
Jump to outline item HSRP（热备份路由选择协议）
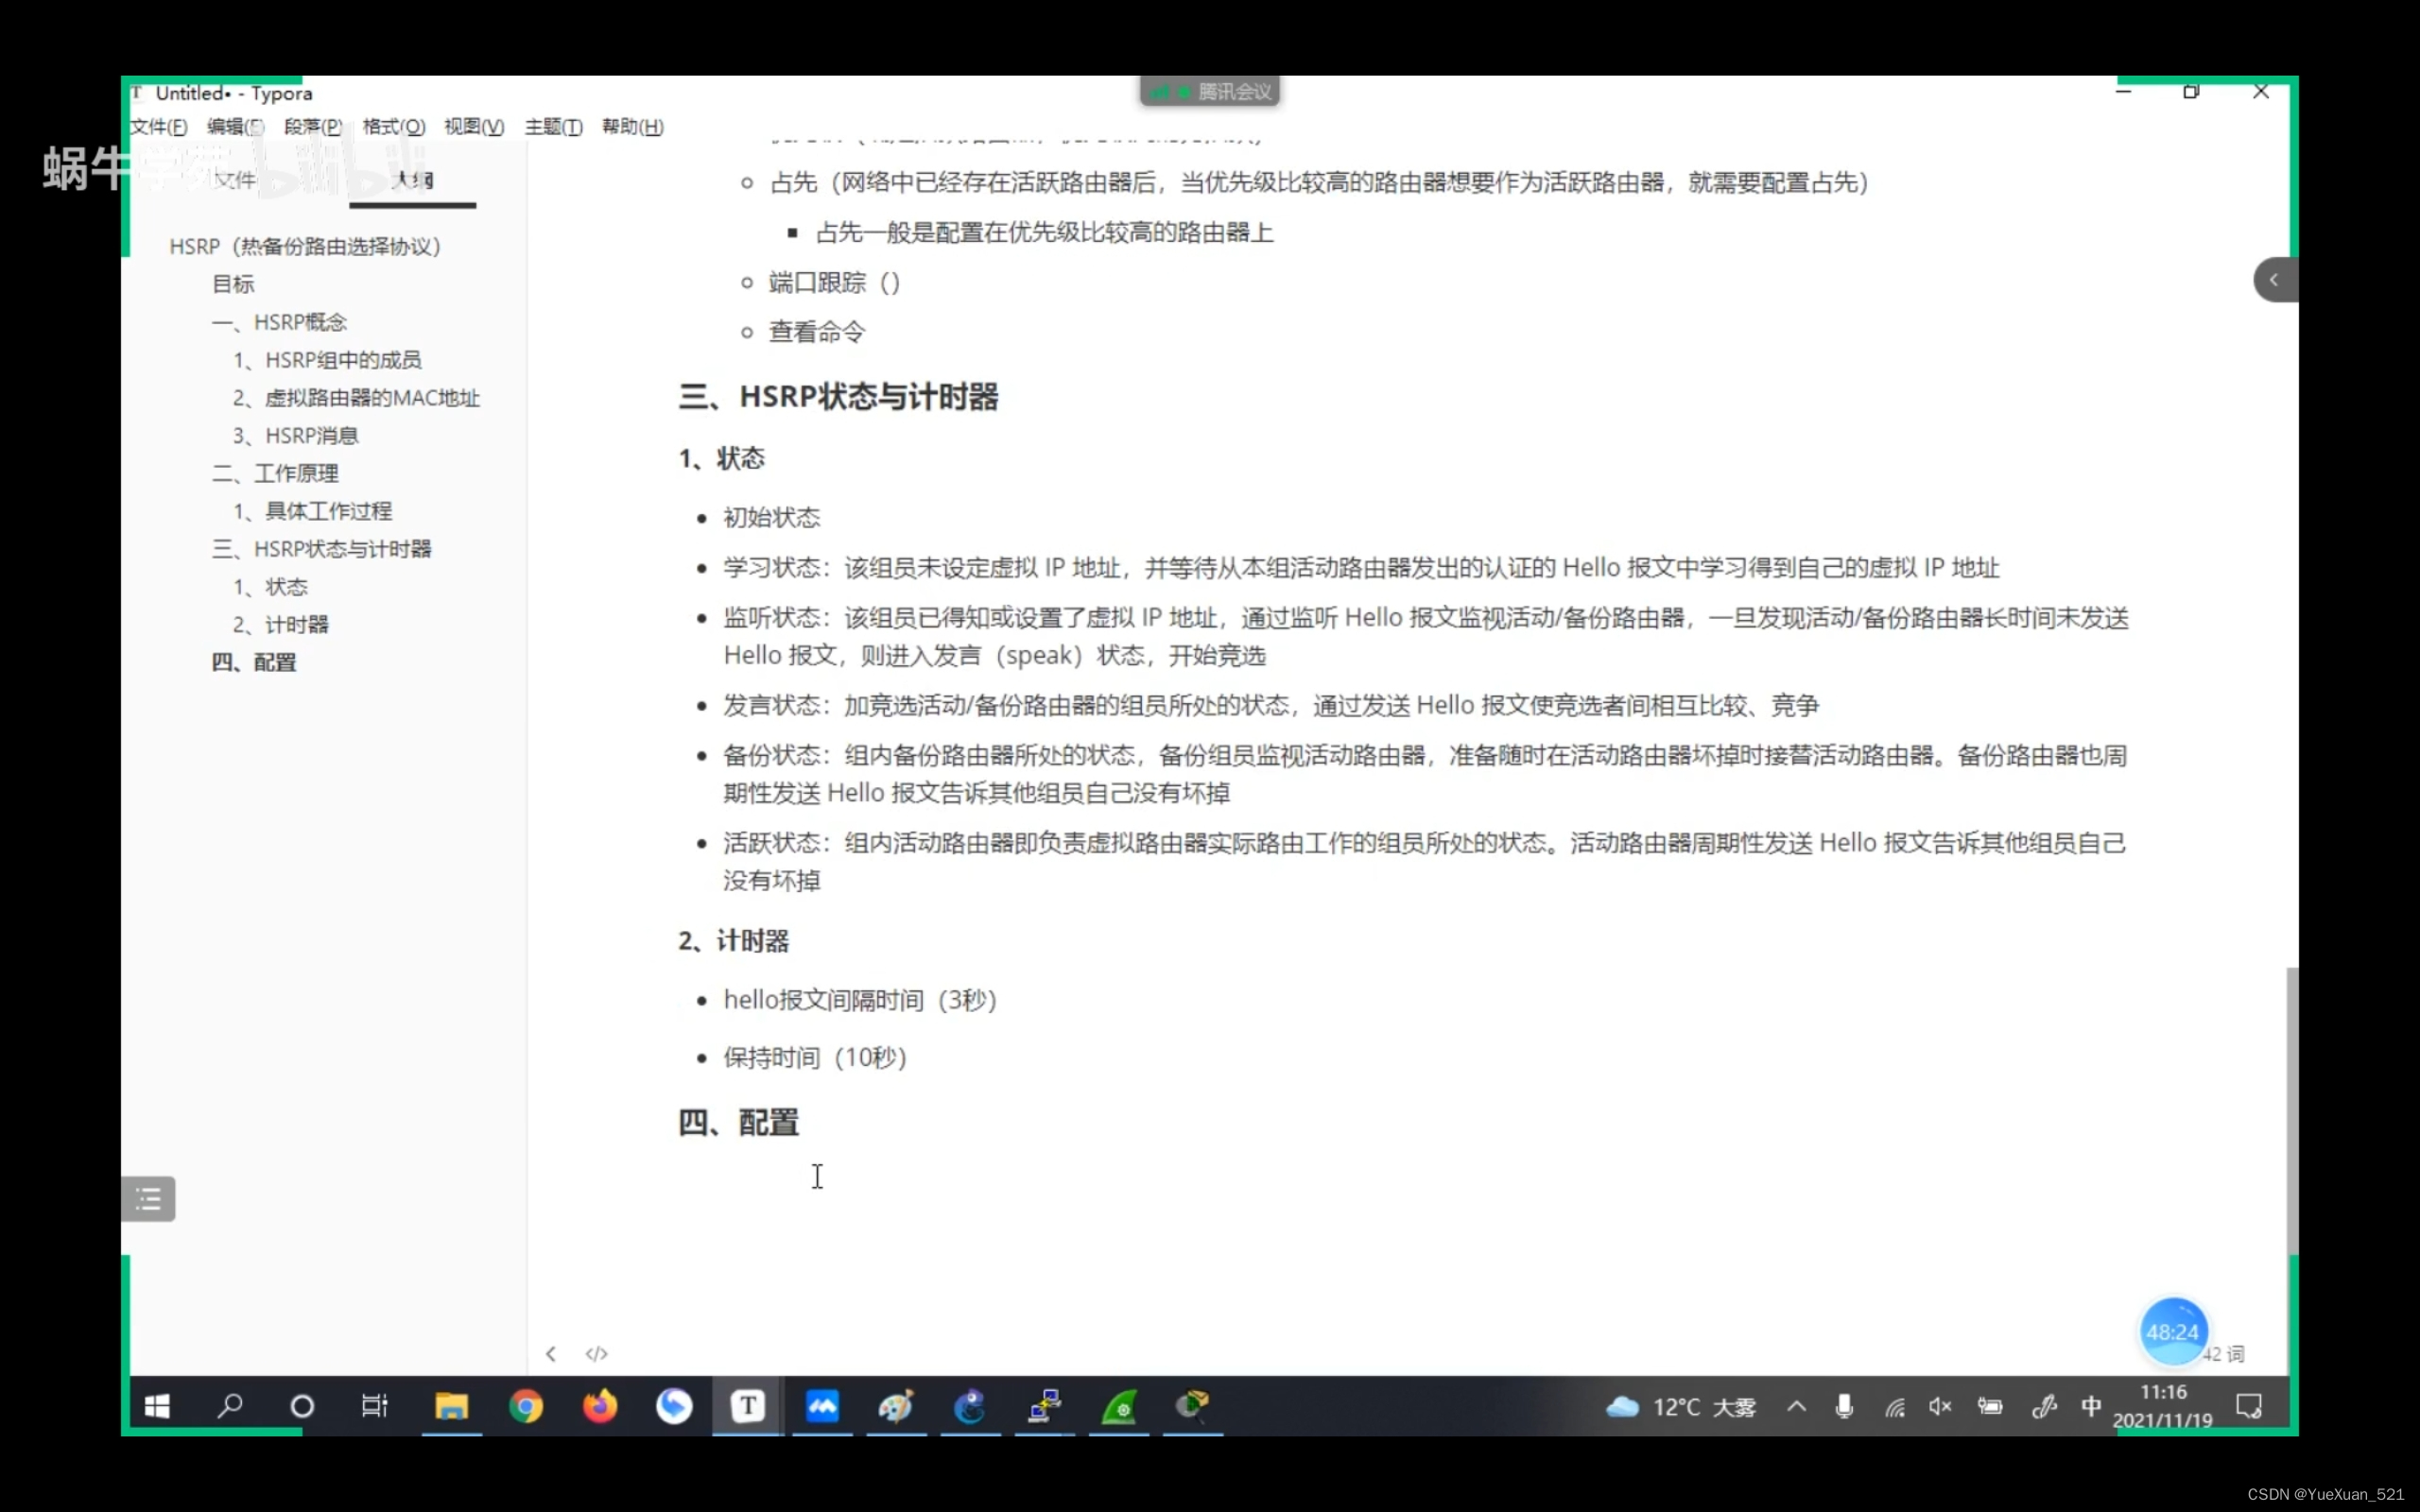coord(305,247)
